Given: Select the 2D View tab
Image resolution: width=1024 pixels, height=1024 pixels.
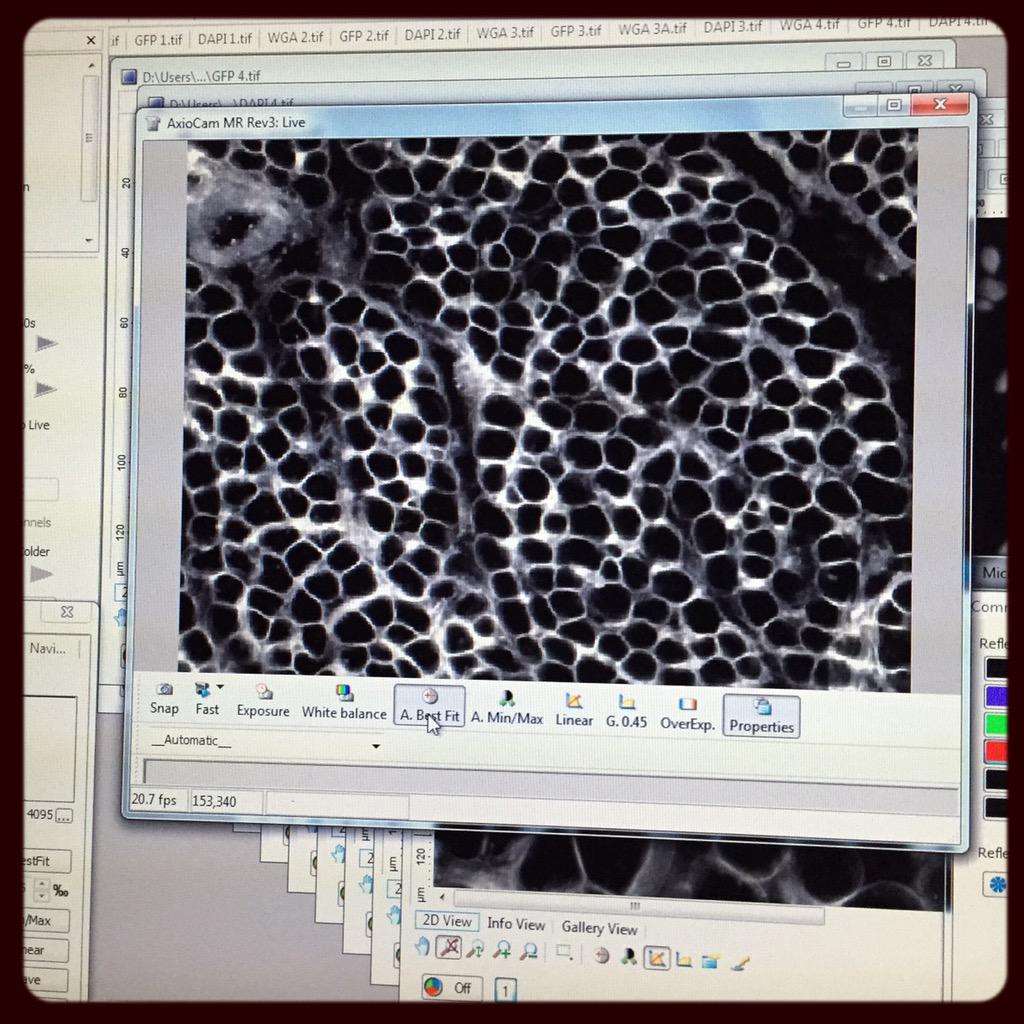Looking at the screenshot, I should coord(447,921).
